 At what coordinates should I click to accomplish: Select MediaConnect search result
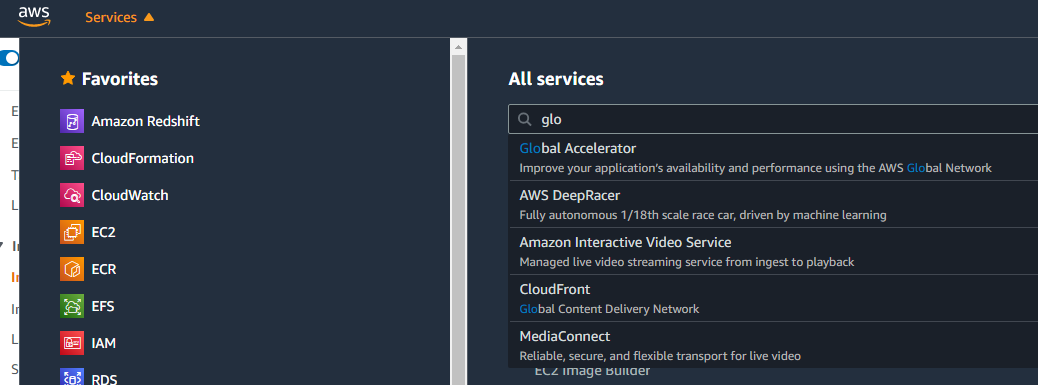tap(773, 345)
